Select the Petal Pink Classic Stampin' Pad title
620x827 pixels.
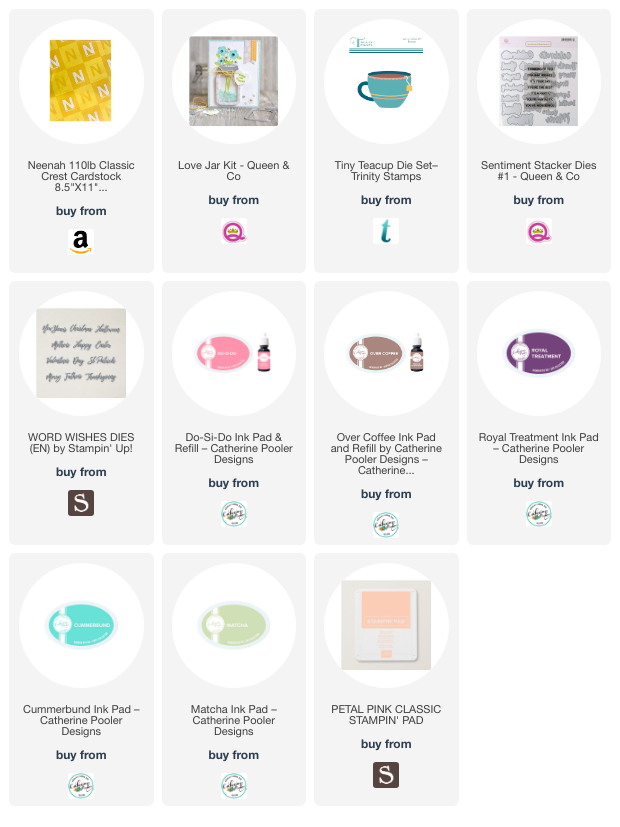click(386, 715)
